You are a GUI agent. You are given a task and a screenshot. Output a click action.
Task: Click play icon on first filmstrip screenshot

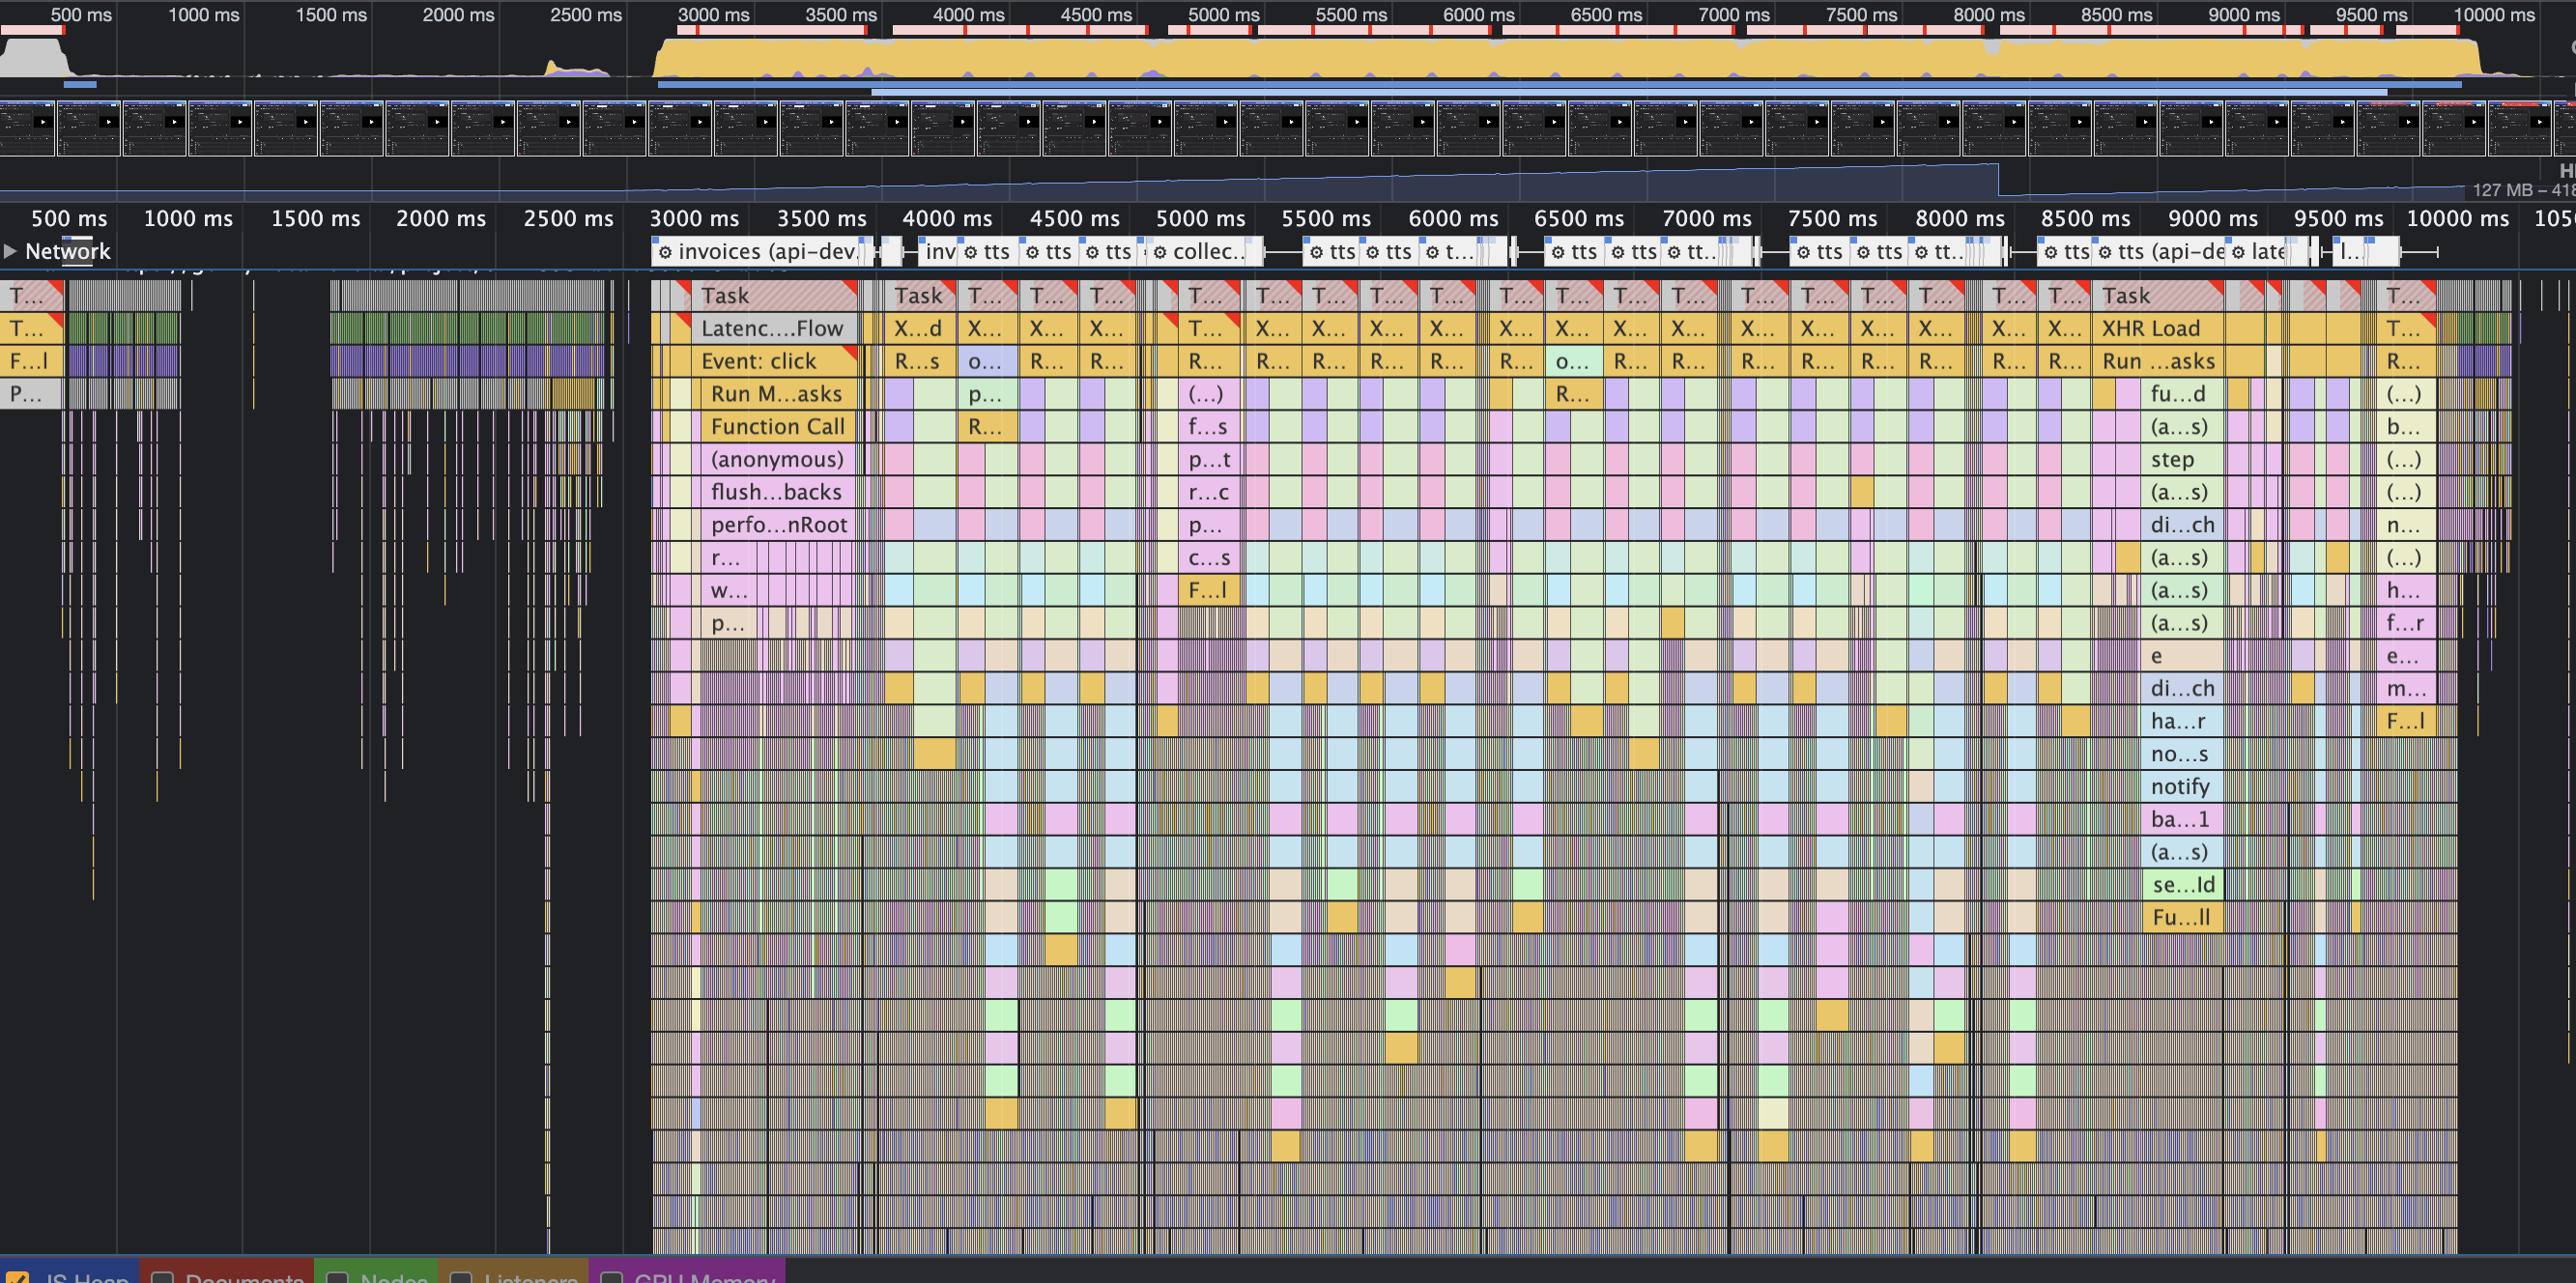click(43, 122)
